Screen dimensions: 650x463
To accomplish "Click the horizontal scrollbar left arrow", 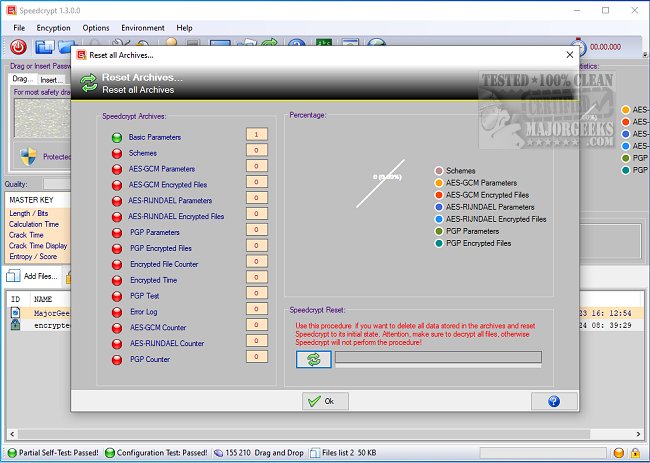I will [12, 434].
